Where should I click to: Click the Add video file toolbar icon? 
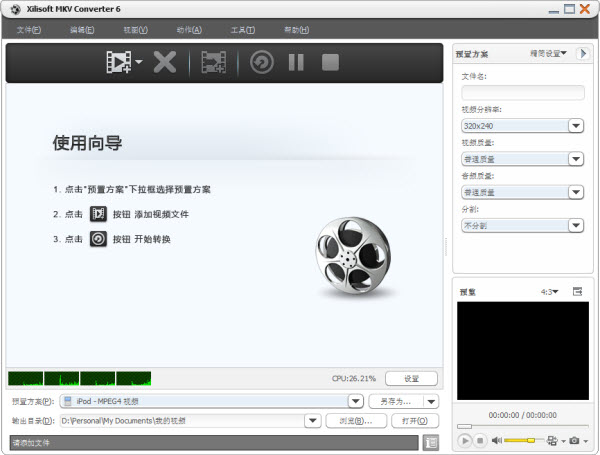[119, 62]
